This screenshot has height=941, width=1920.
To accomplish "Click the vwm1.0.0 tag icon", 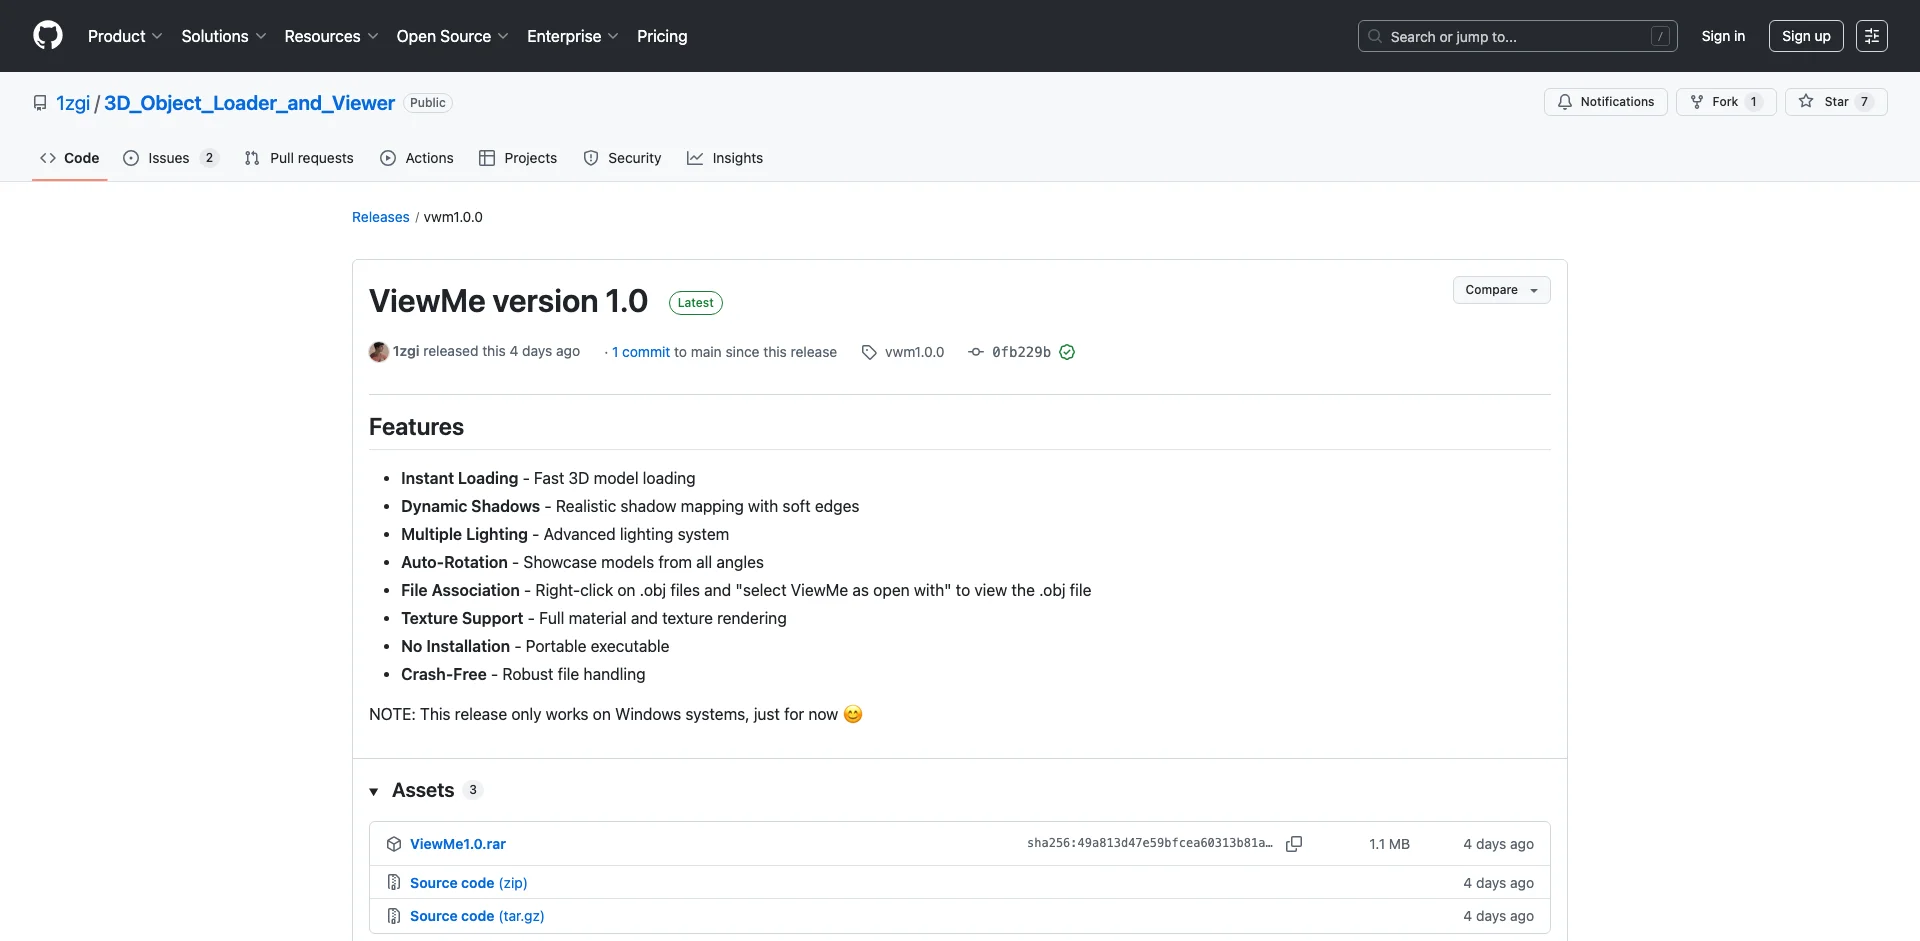I will point(869,352).
